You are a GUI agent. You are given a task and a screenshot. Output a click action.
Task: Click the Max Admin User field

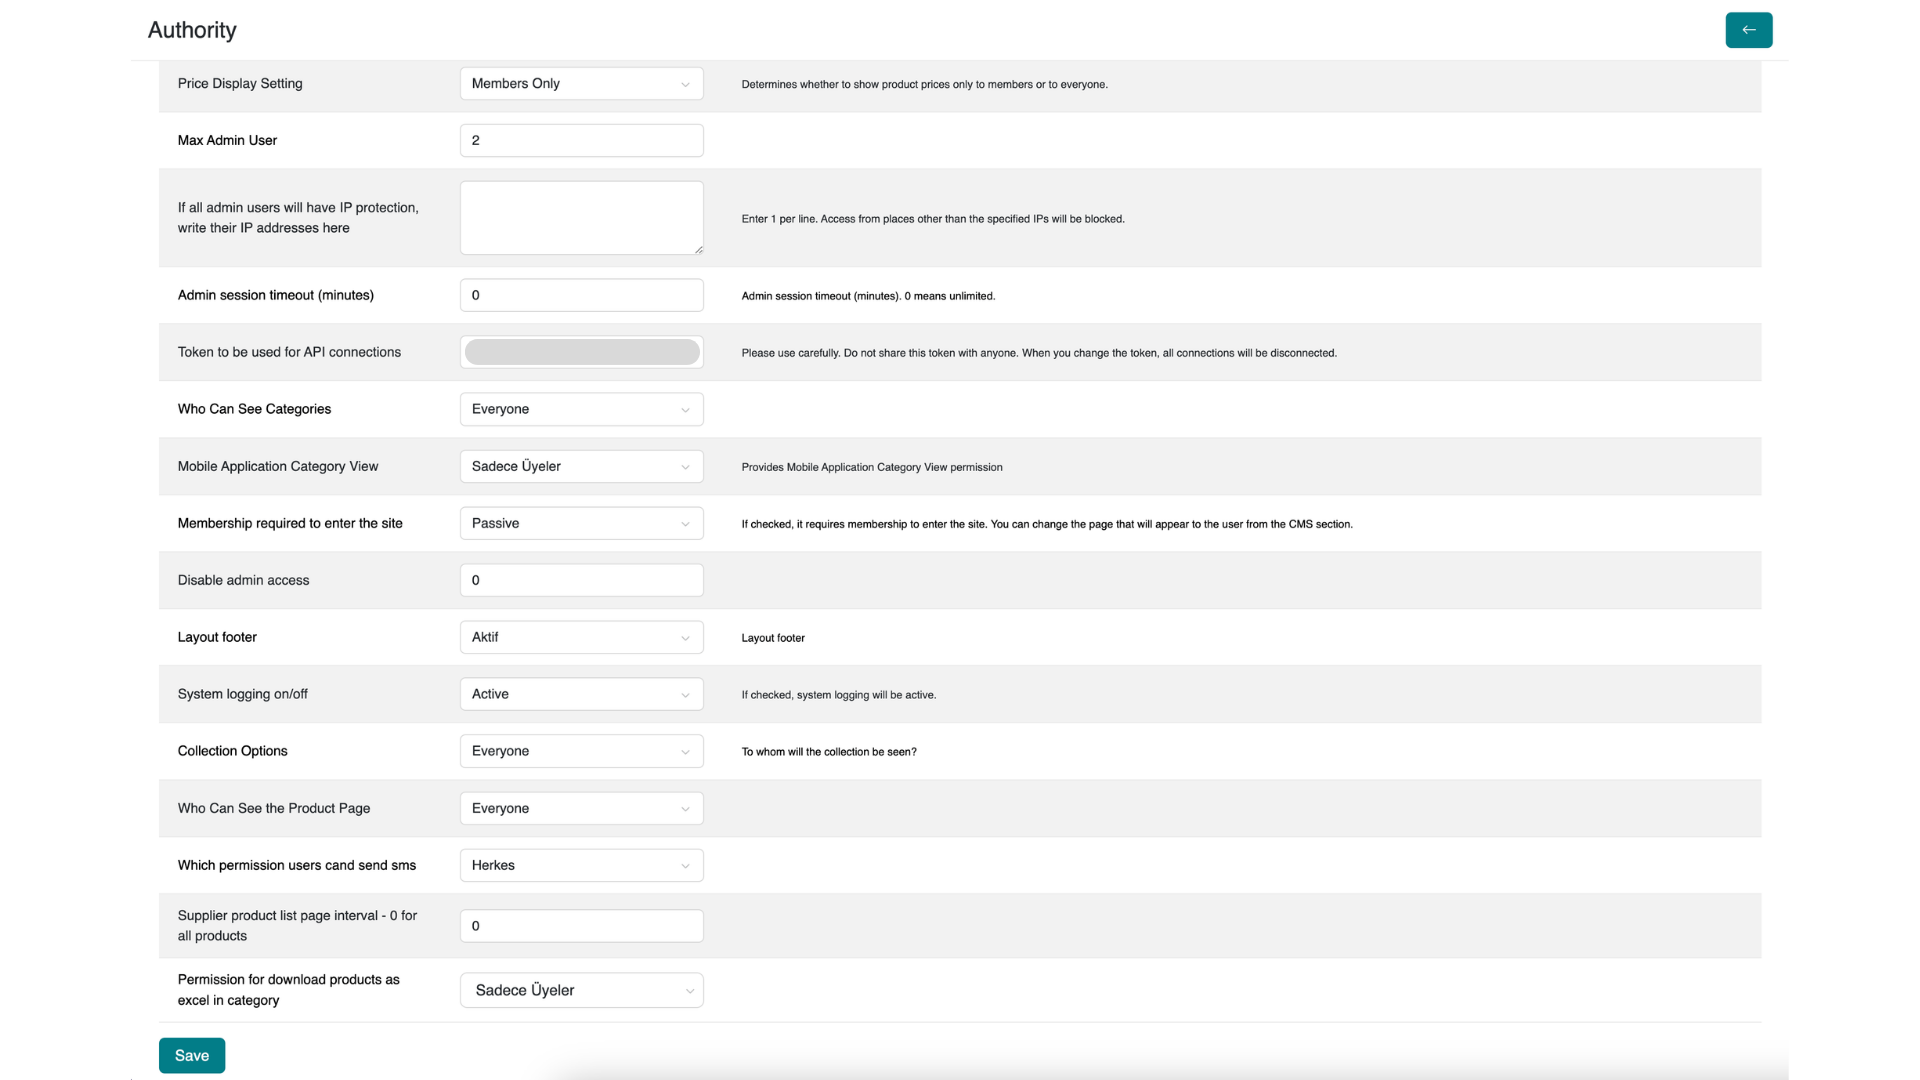pyautogui.click(x=581, y=141)
